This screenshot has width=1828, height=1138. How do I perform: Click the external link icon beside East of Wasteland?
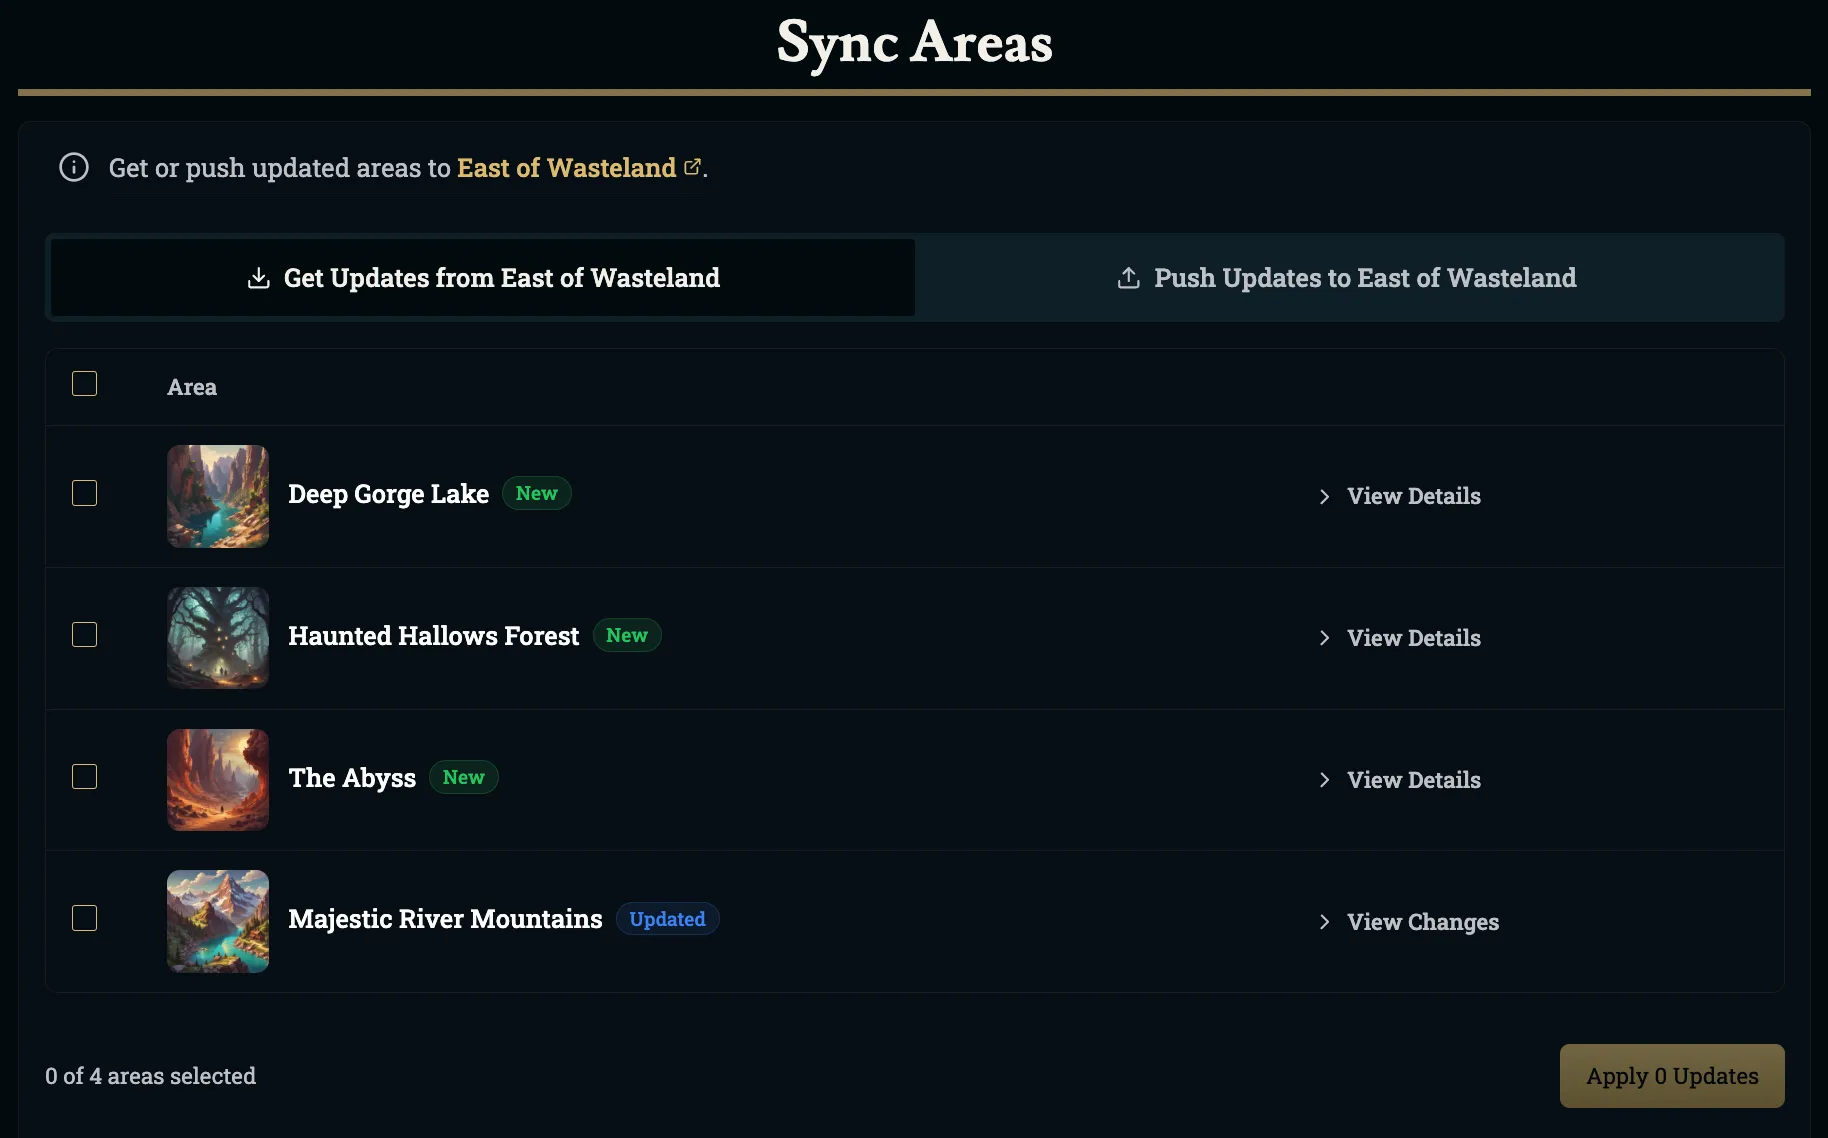pos(692,166)
